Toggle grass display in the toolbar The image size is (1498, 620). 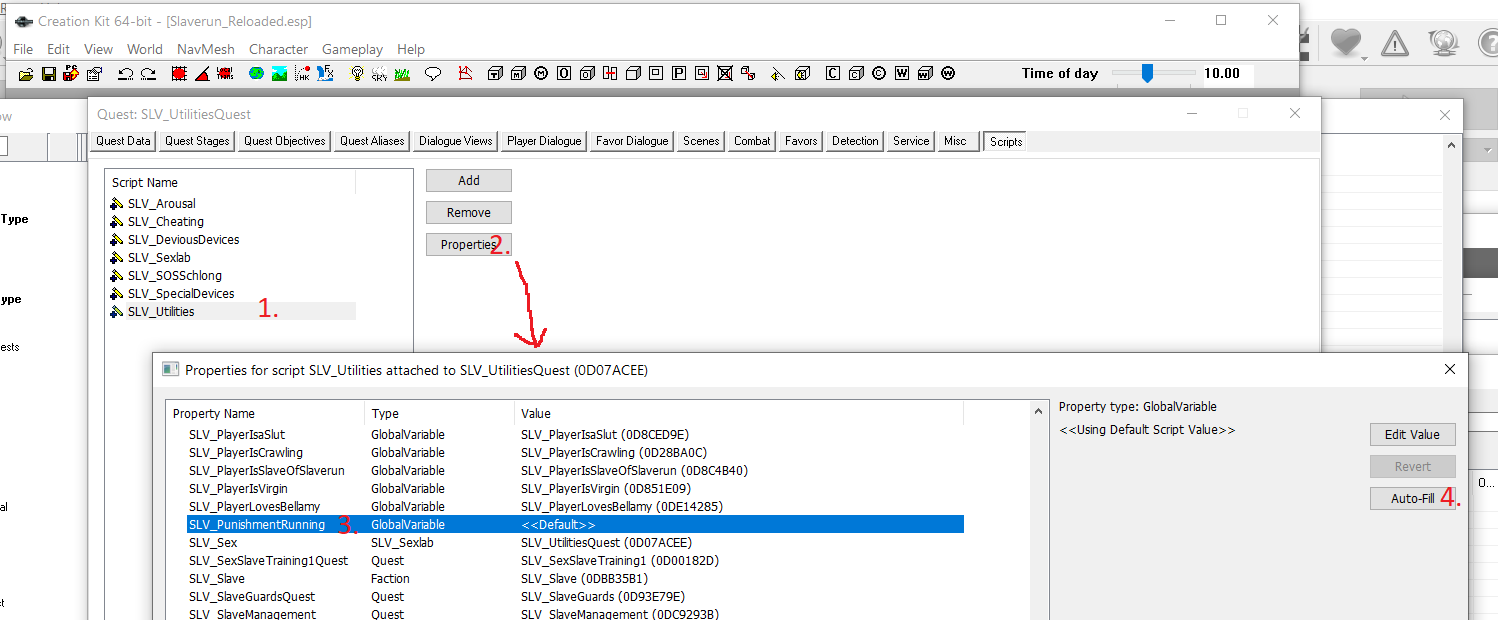pyautogui.click(x=400, y=73)
